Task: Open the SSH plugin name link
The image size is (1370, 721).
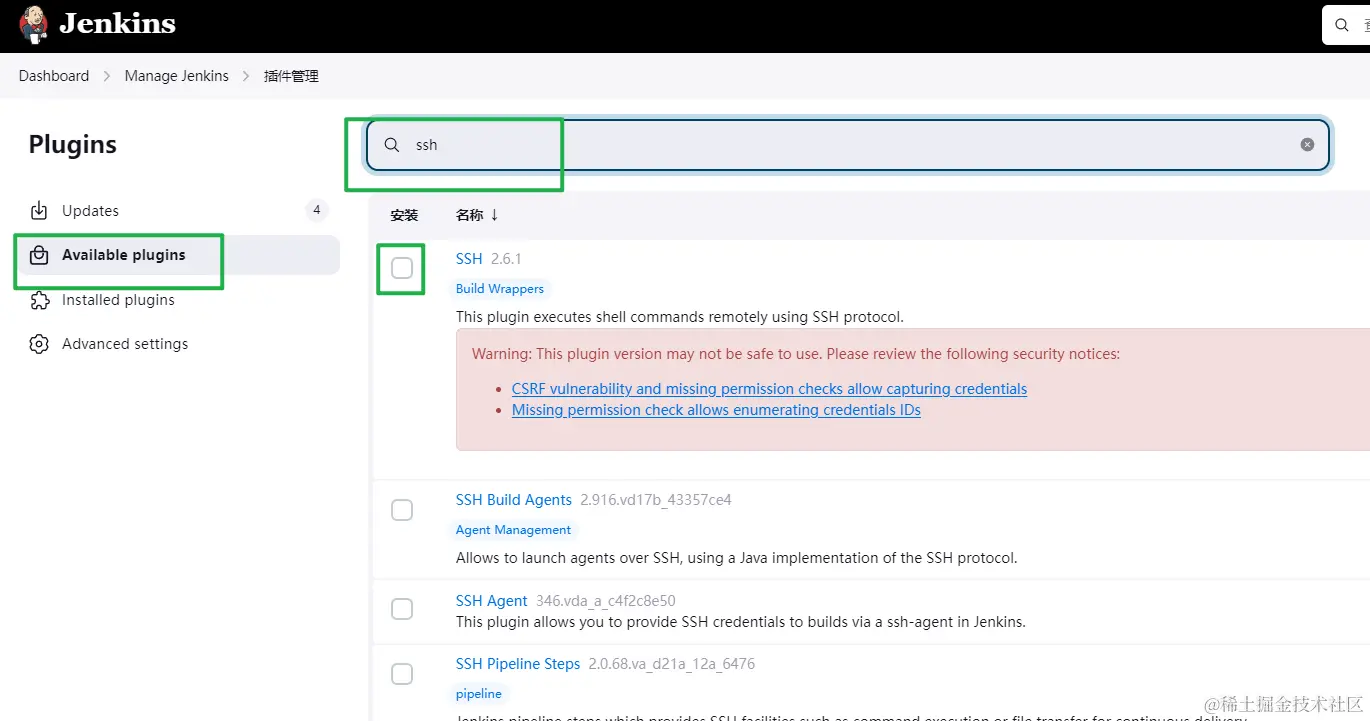Action: [x=469, y=259]
